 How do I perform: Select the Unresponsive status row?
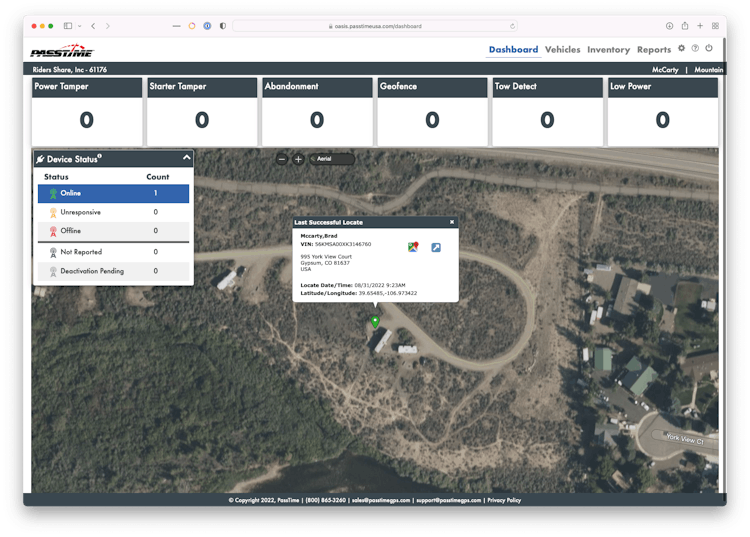(113, 212)
